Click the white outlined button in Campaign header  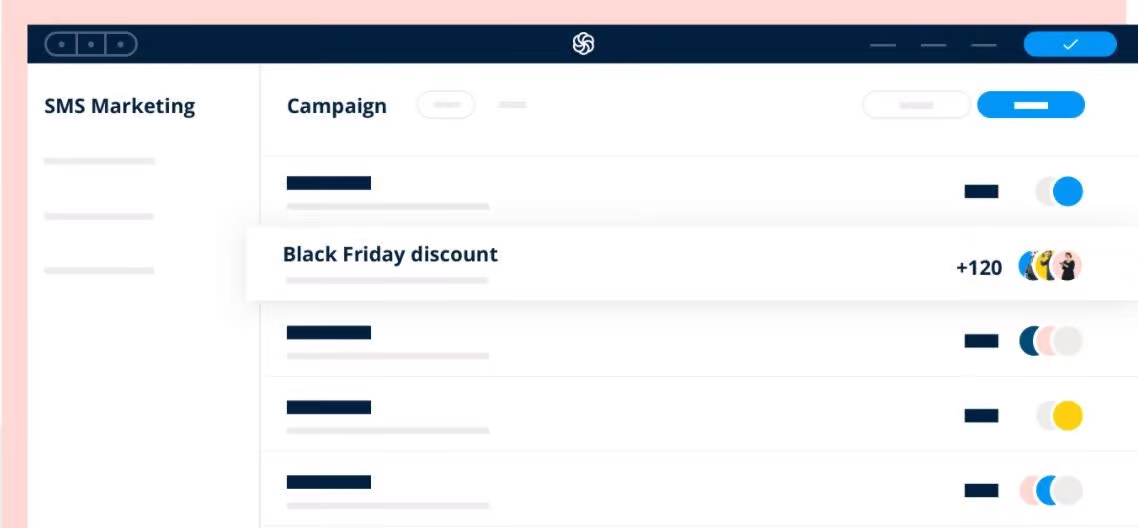916,105
